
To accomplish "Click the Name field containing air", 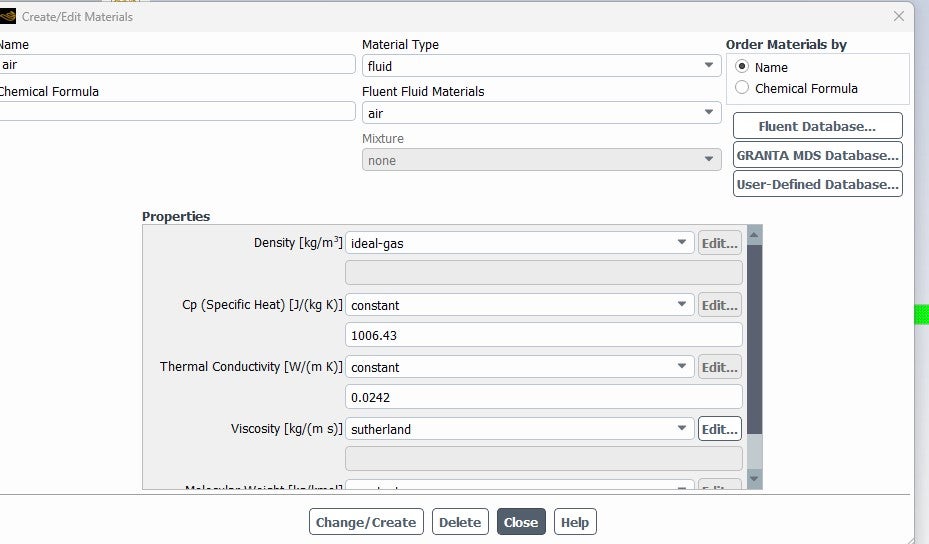I will [177, 65].
